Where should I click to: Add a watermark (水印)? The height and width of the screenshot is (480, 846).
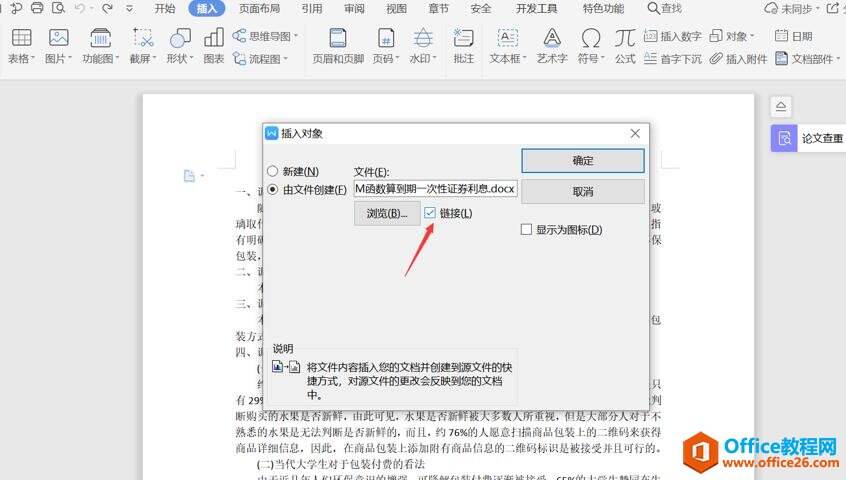click(x=422, y=46)
